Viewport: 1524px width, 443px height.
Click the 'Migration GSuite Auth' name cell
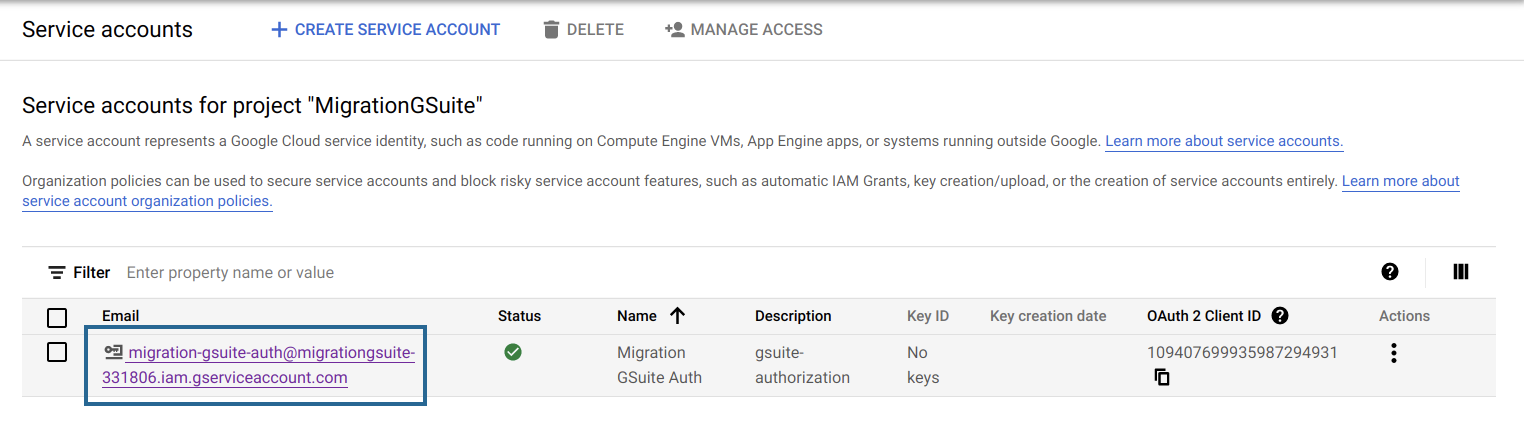(x=659, y=365)
